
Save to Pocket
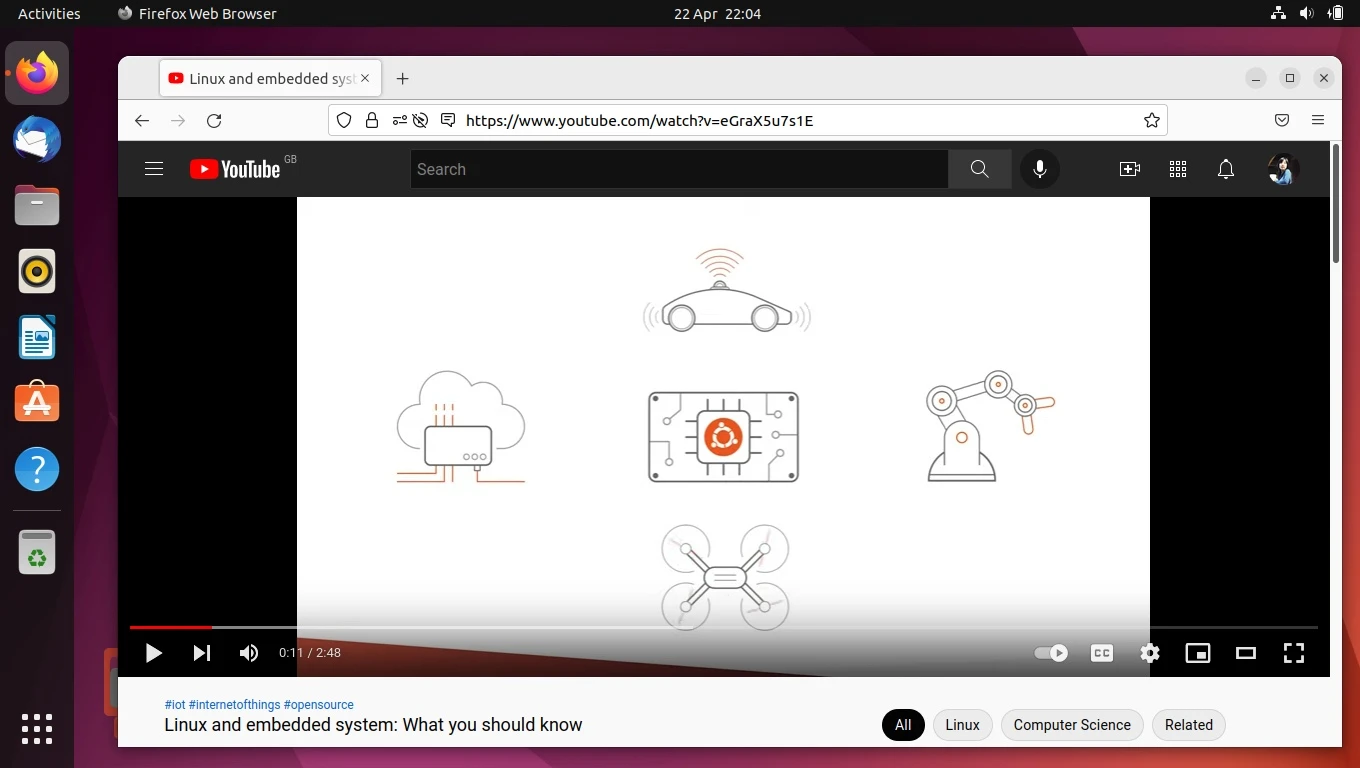(1282, 120)
